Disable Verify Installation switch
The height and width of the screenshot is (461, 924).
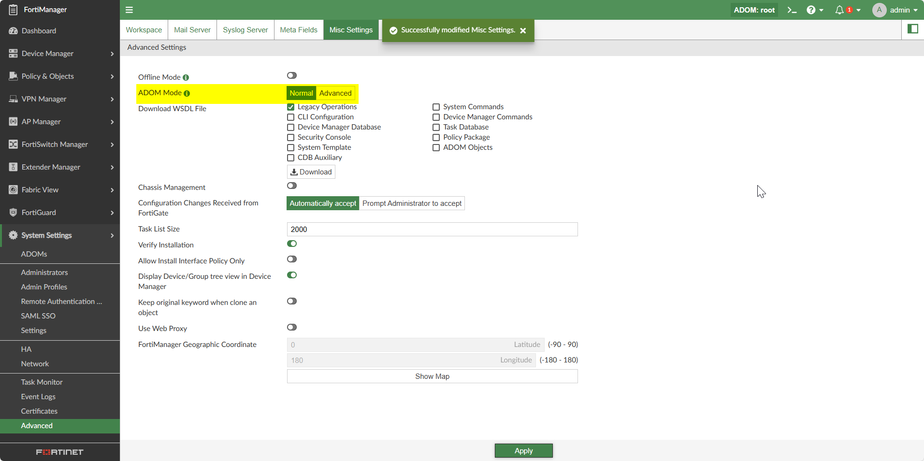coord(292,243)
